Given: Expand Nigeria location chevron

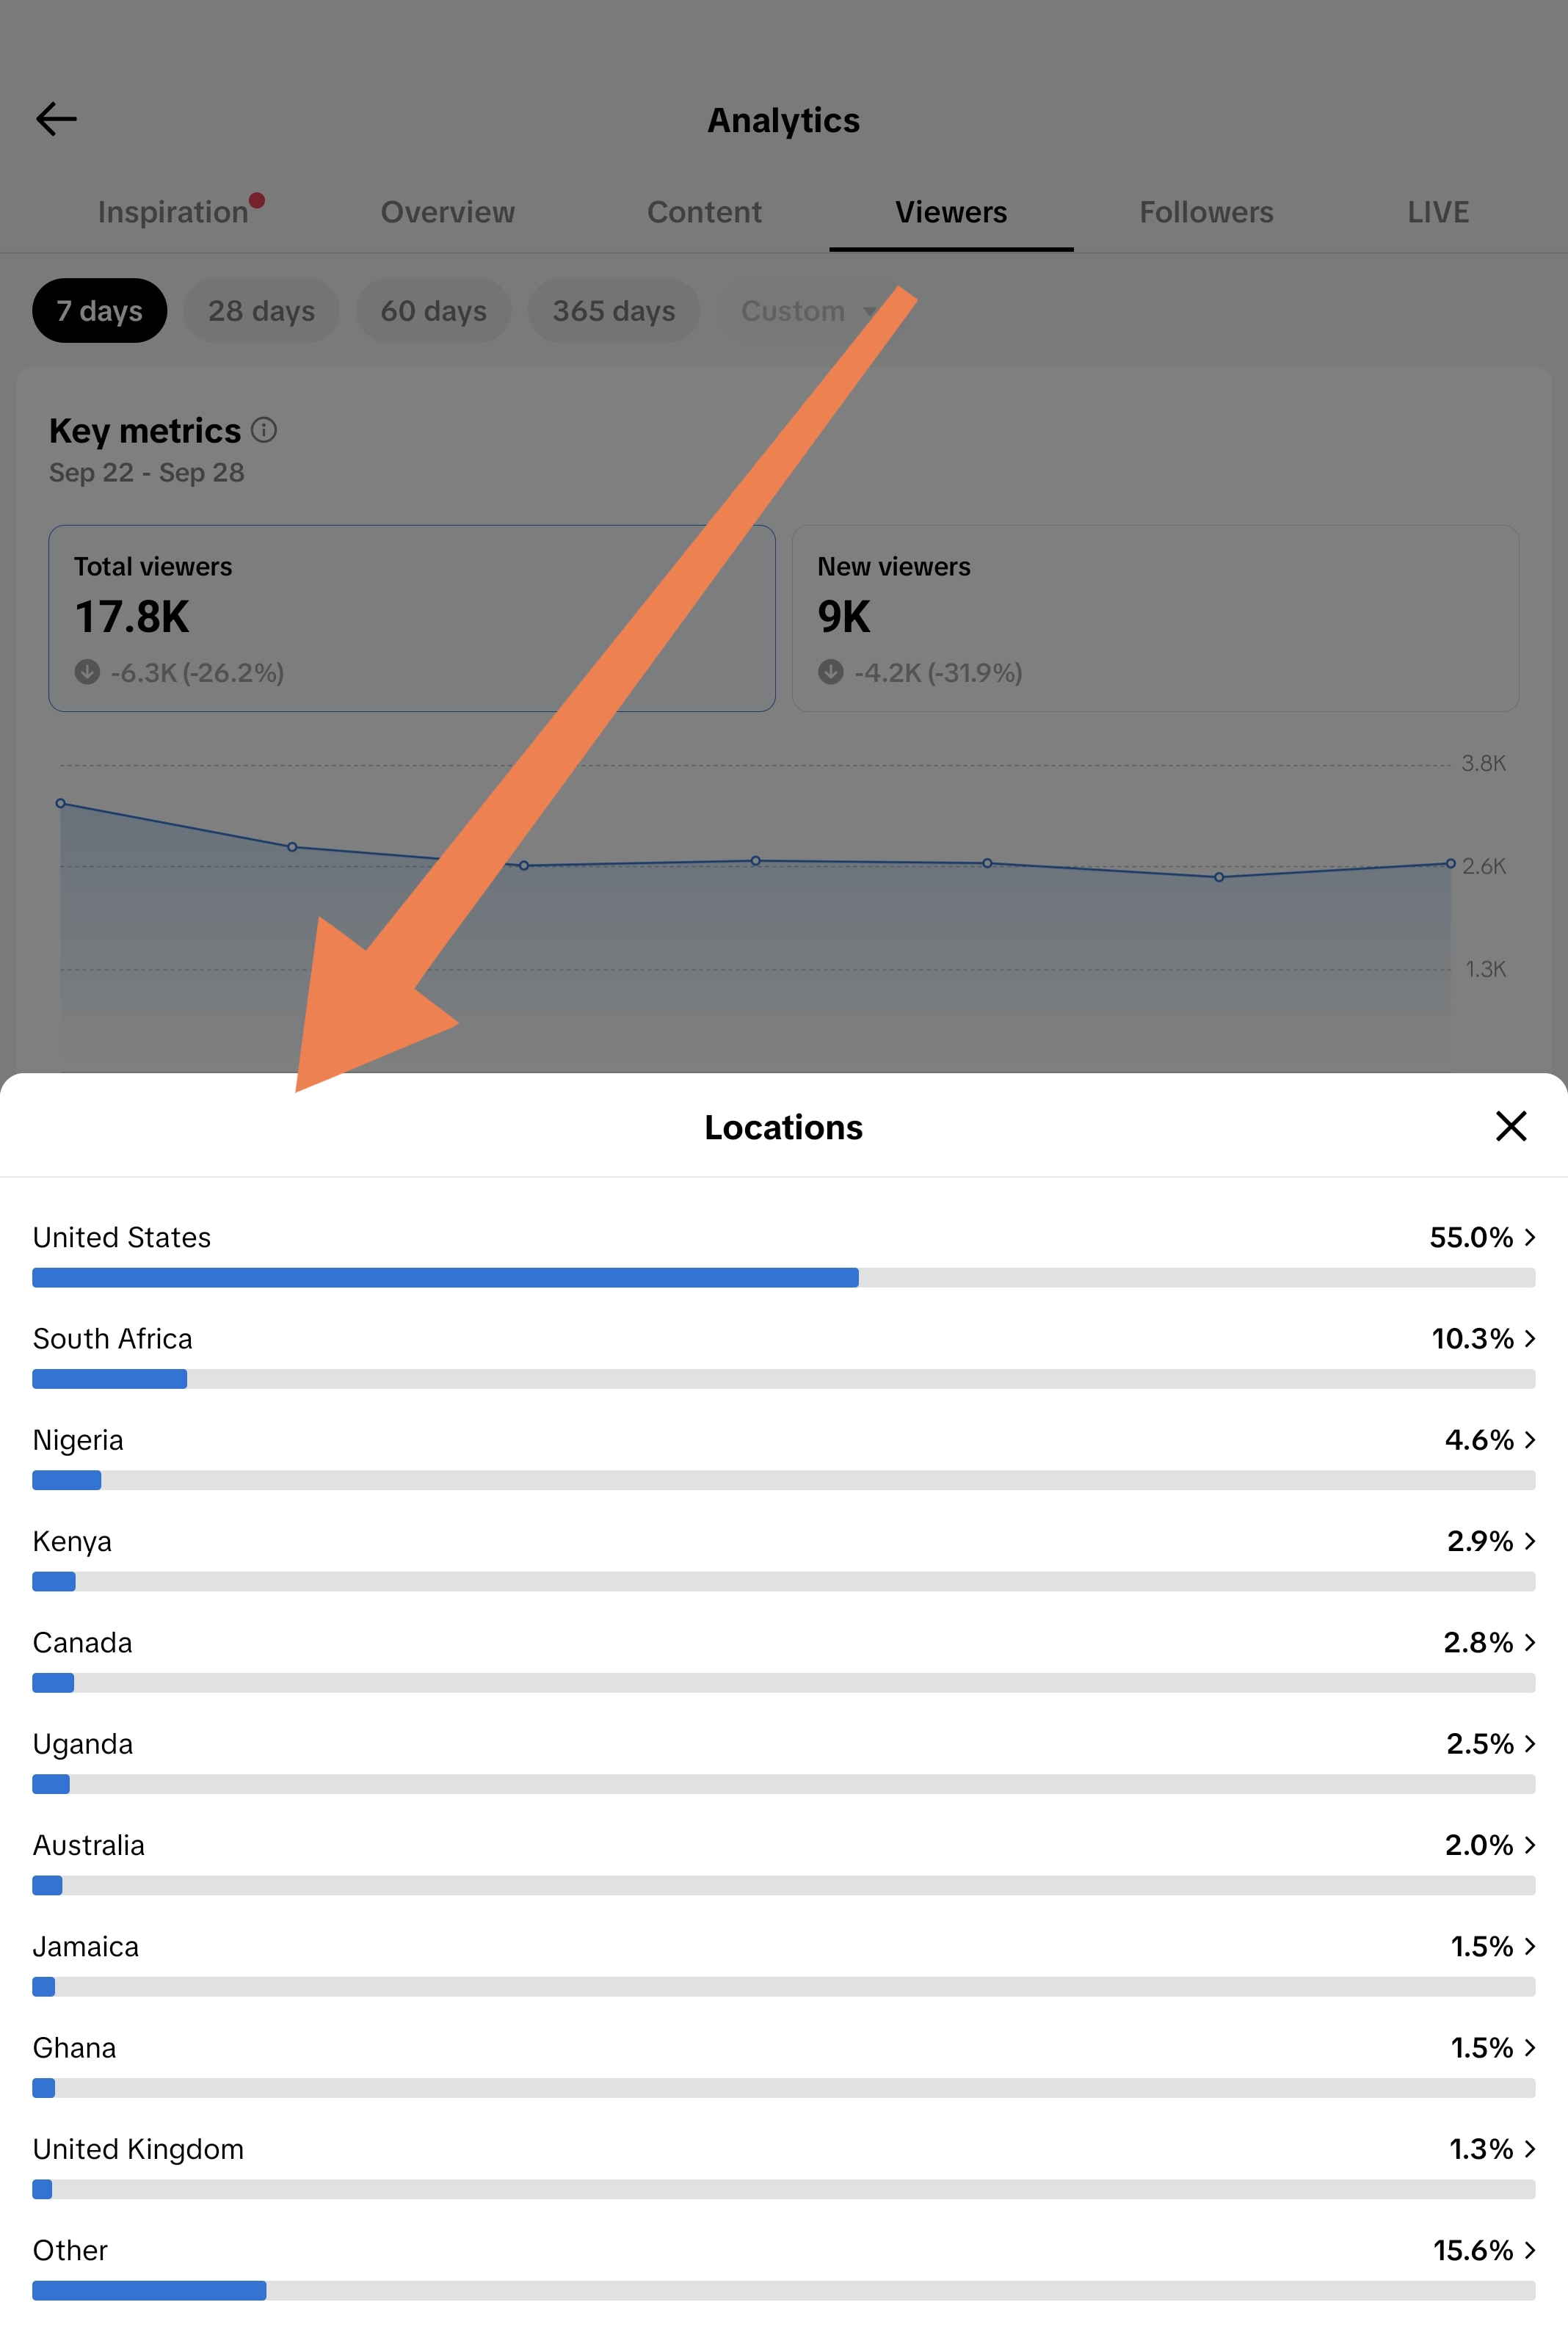Looking at the screenshot, I should point(1529,1440).
